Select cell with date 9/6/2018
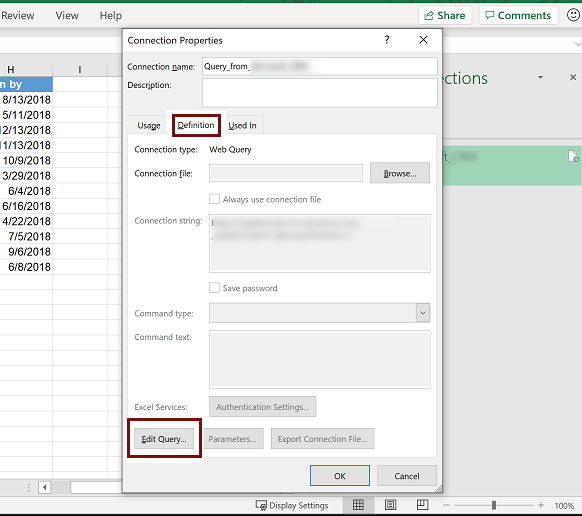 (26, 251)
